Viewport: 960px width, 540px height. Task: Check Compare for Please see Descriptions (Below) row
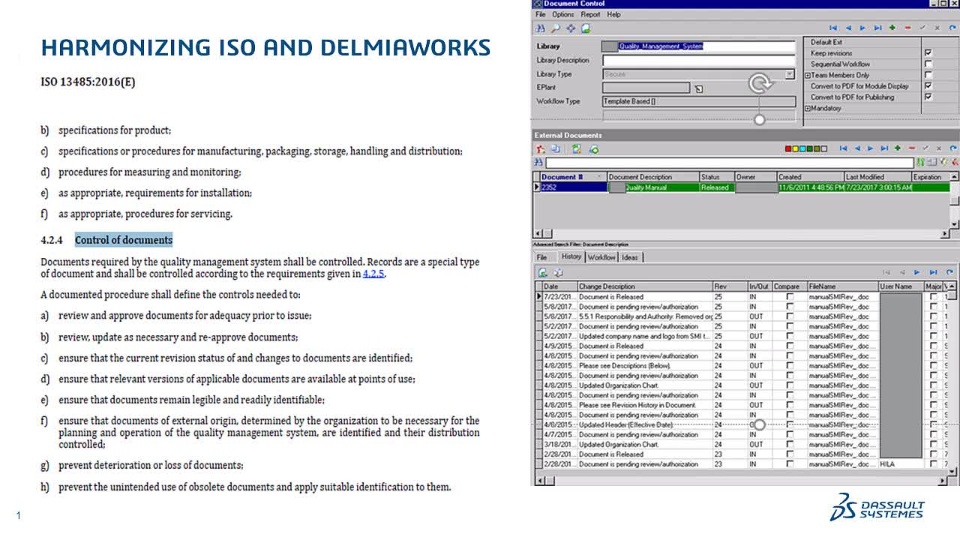pyautogui.click(x=790, y=366)
